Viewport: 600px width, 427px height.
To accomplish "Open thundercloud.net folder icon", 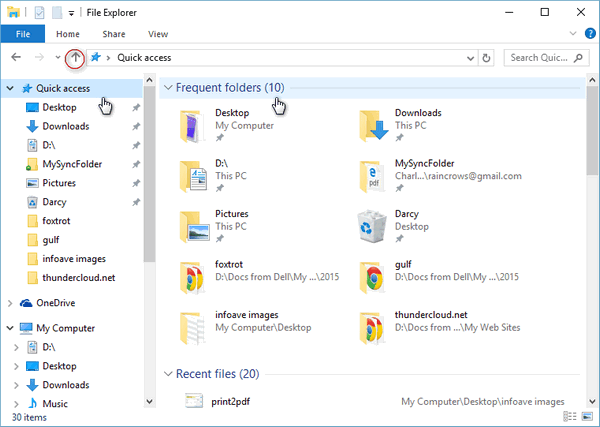I will click(x=372, y=328).
